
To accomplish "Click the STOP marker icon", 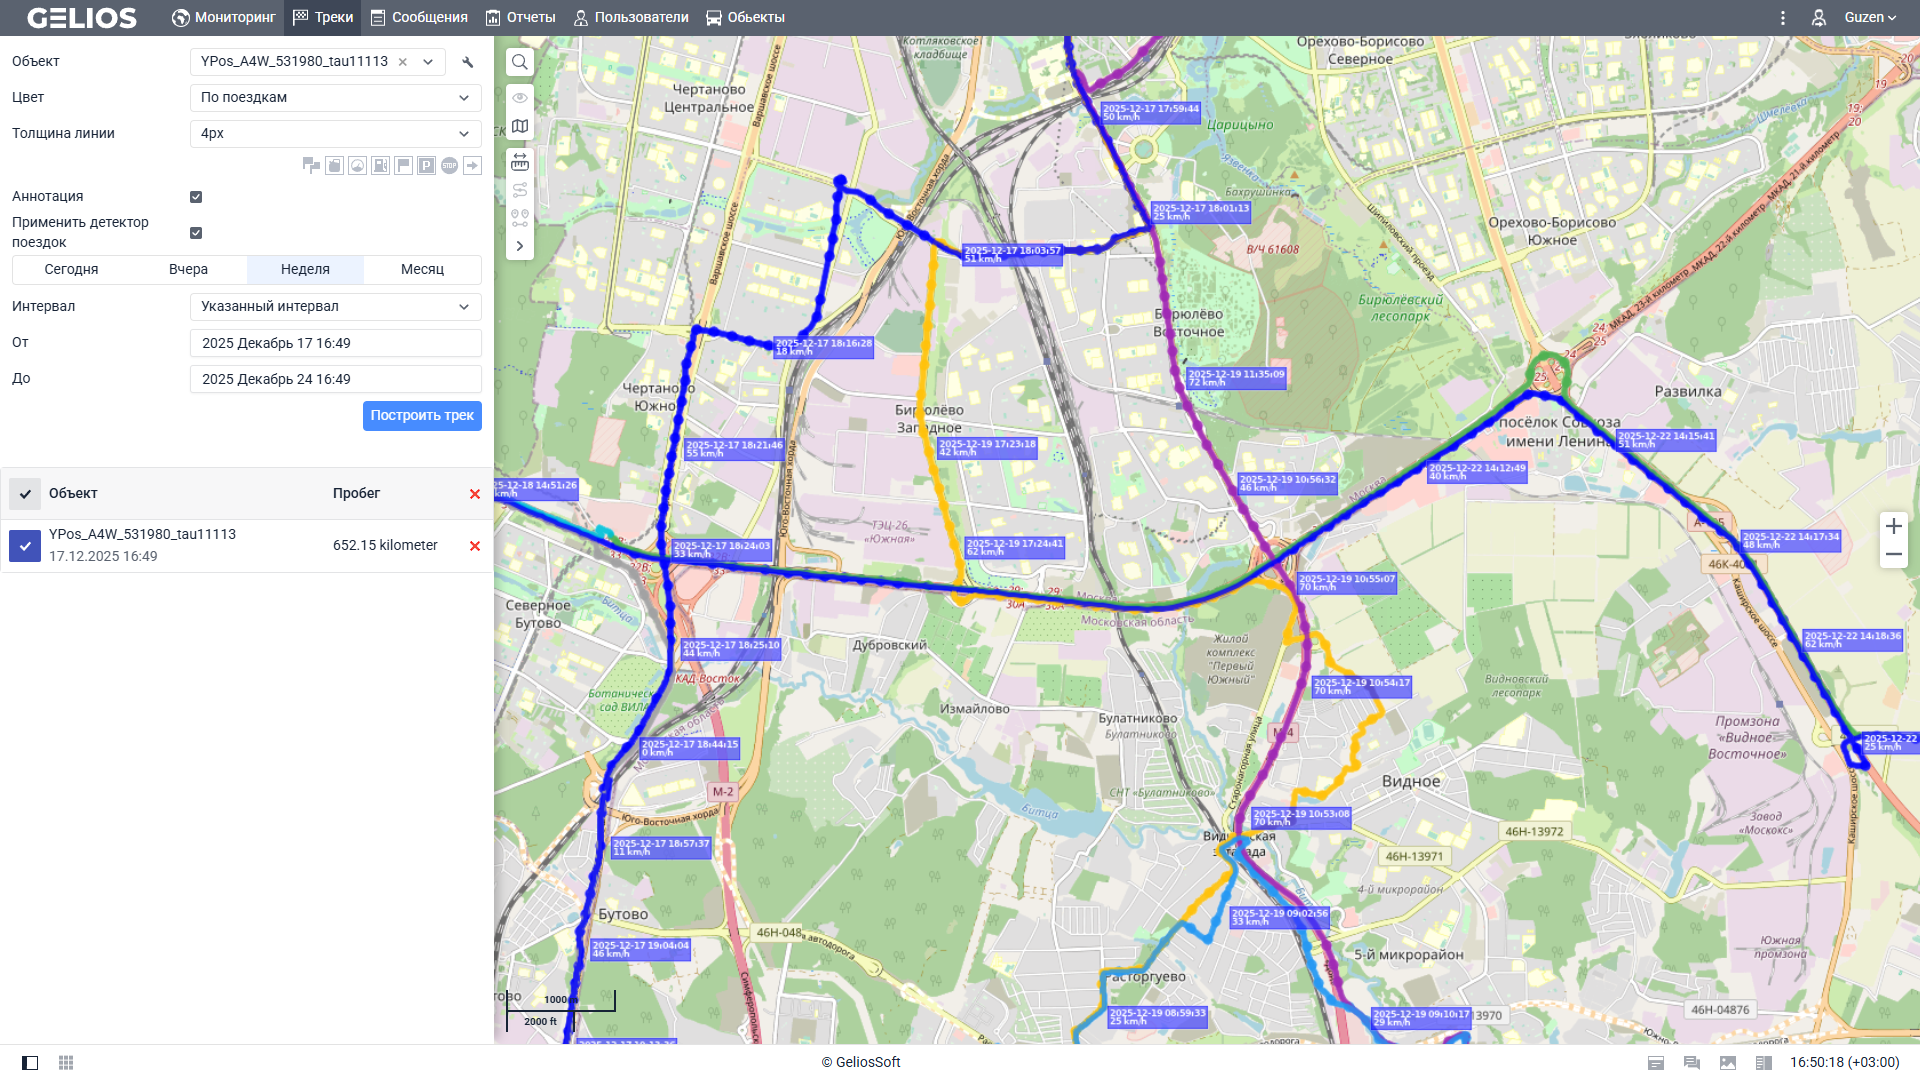I will pyautogui.click(x=449, y=166).
